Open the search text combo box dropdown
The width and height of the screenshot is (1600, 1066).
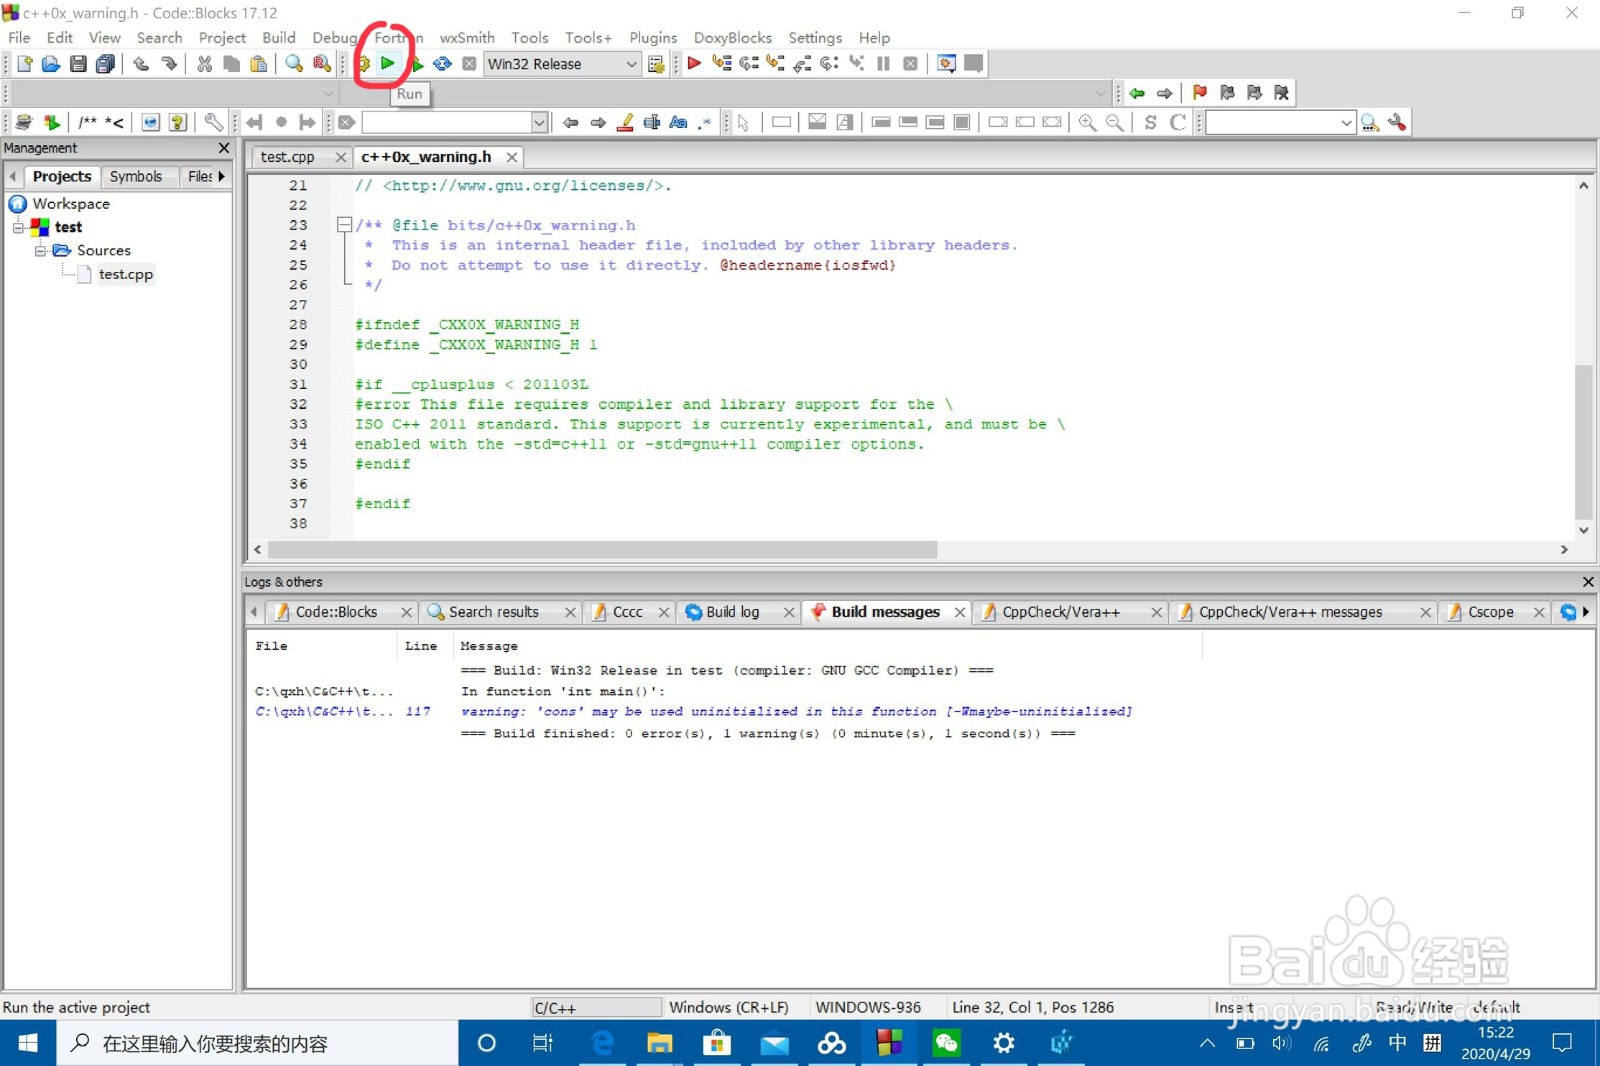click(x=539, y=122)
